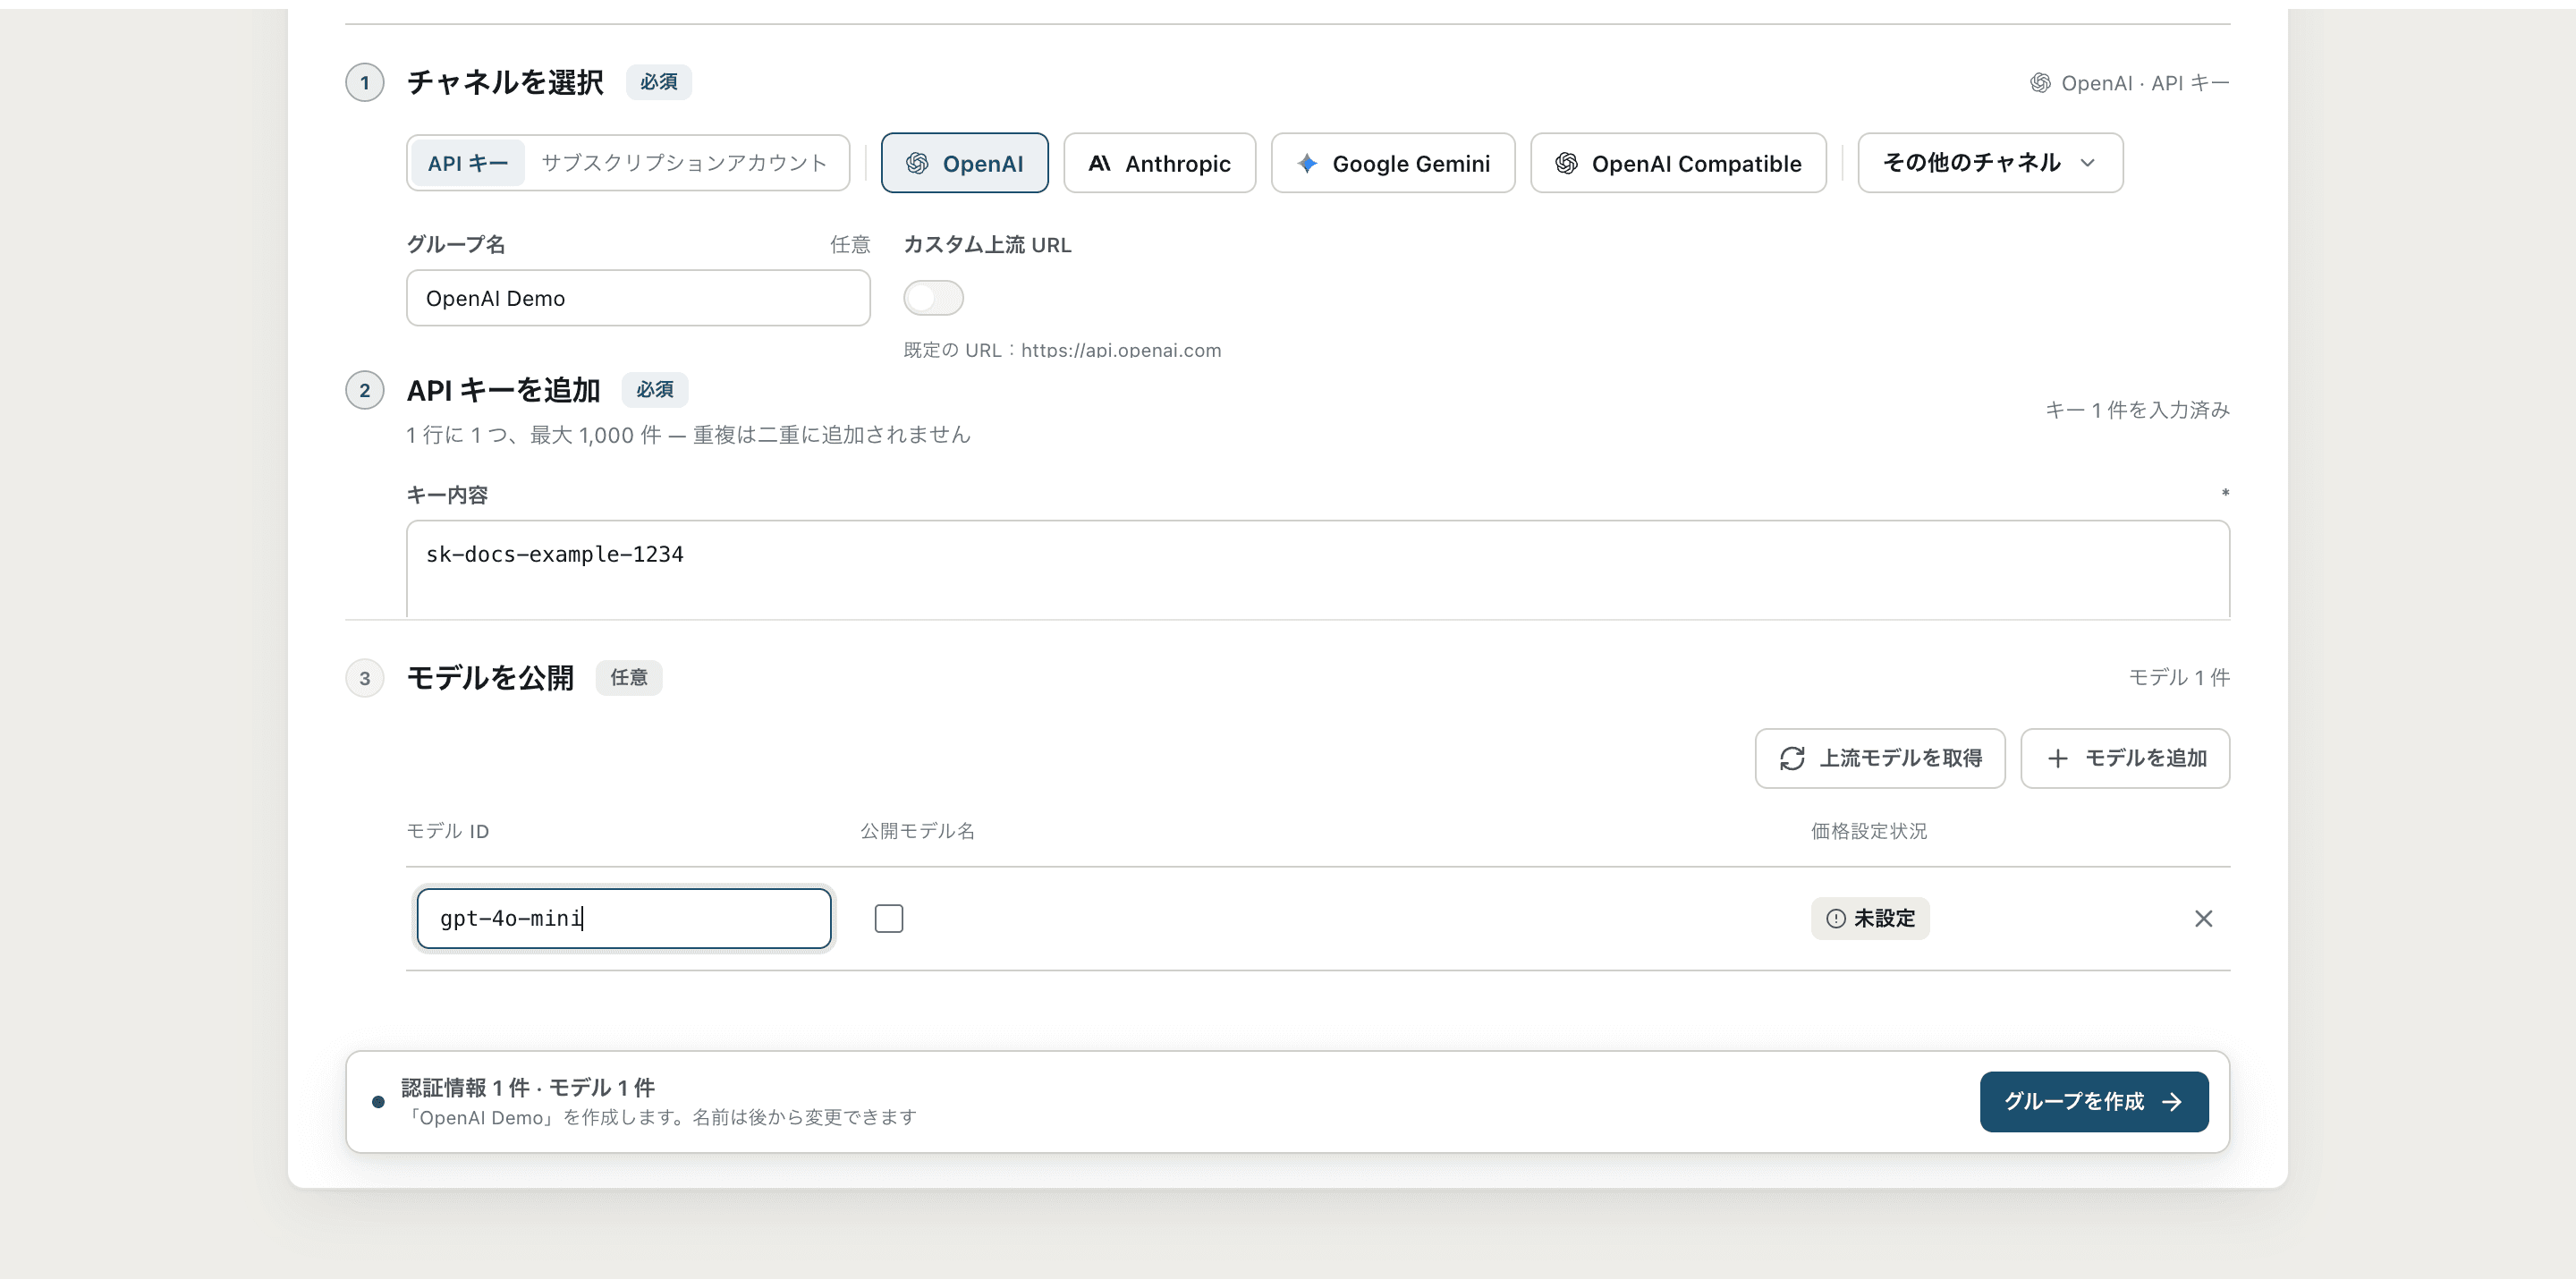Click the 'キー 1 件を入力済み' status text
2576x1288 pixels.
click(x=2137, y=410)
